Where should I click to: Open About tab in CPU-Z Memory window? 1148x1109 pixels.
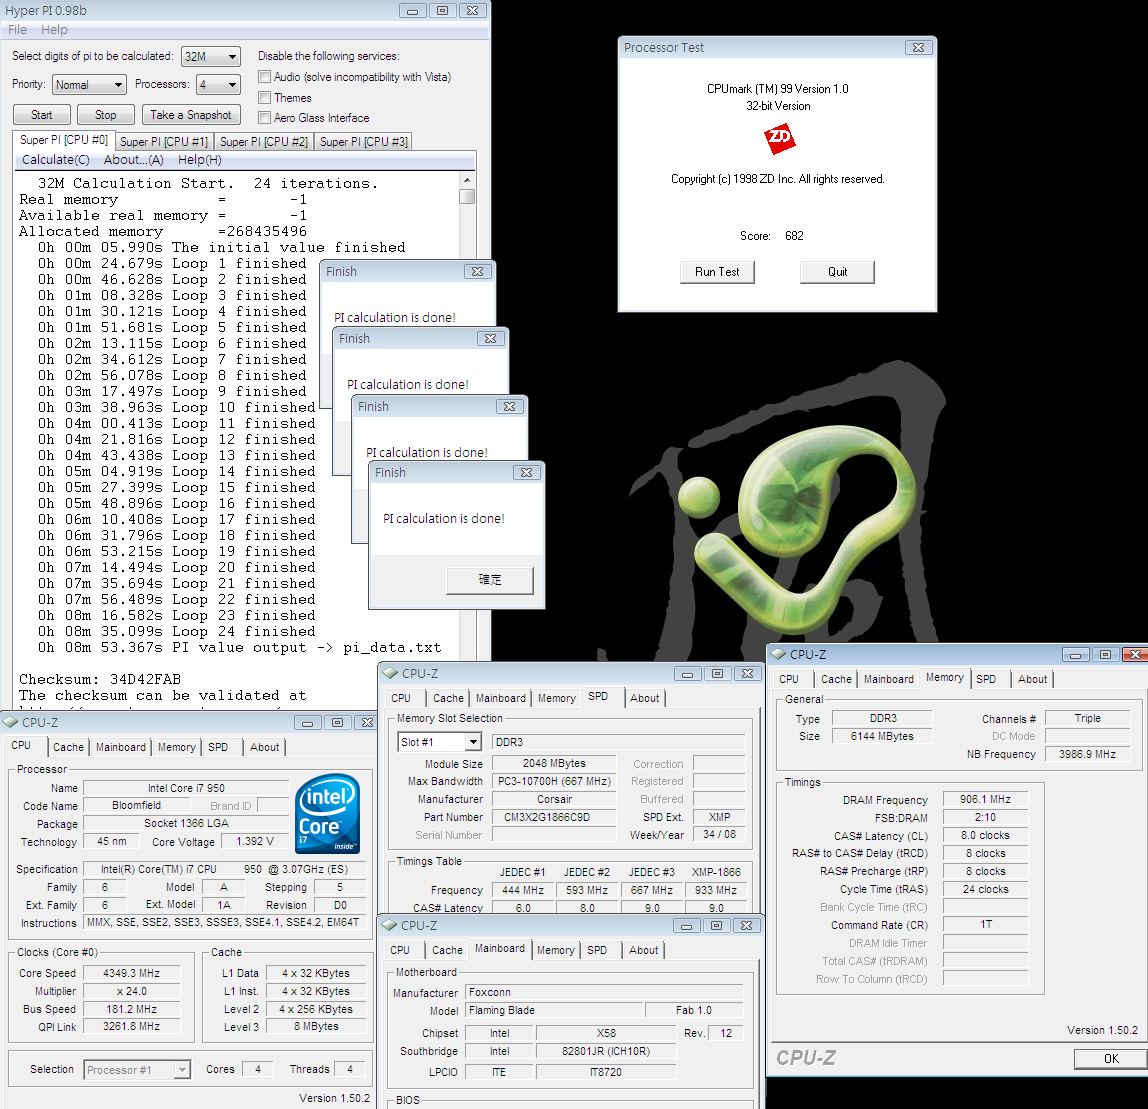click(x=1032, y=679)
